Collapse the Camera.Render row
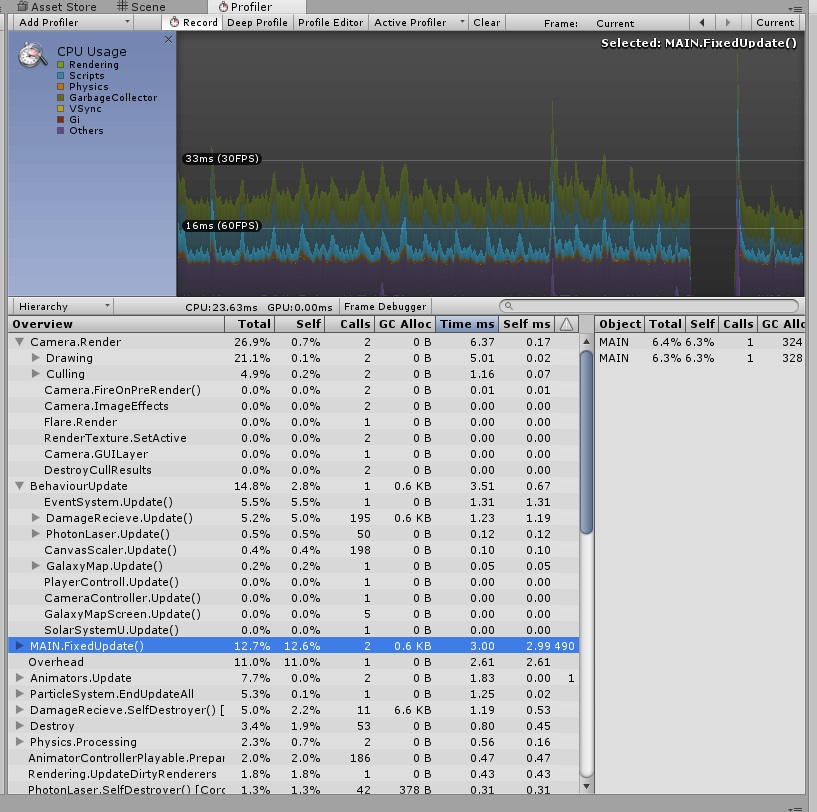 (20, 342)
